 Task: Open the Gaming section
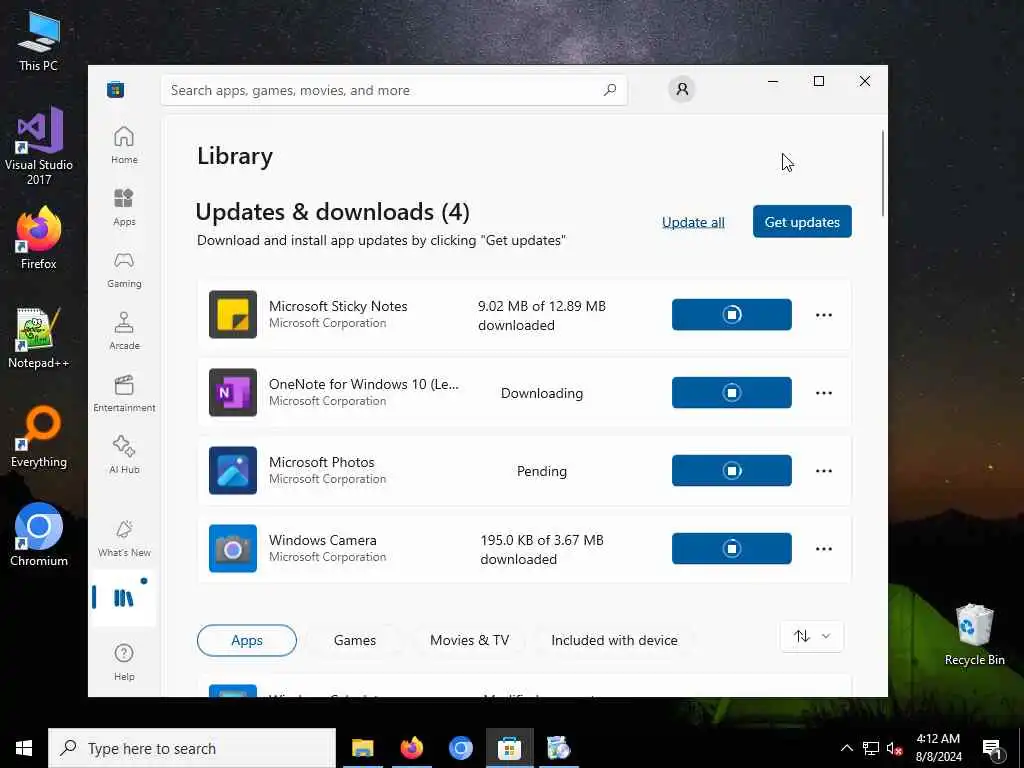point(124,269)
